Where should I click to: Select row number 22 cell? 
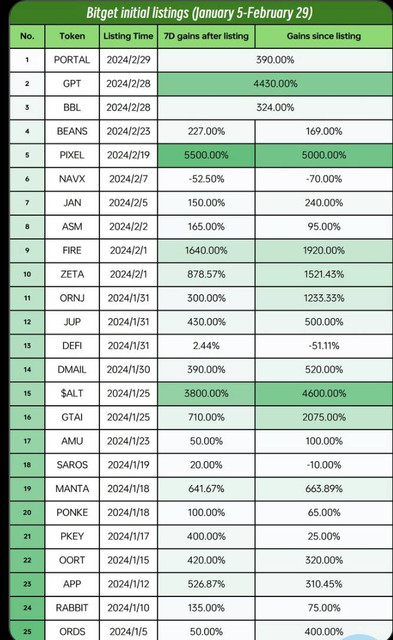pyautogui.click(x=27, y=560)
